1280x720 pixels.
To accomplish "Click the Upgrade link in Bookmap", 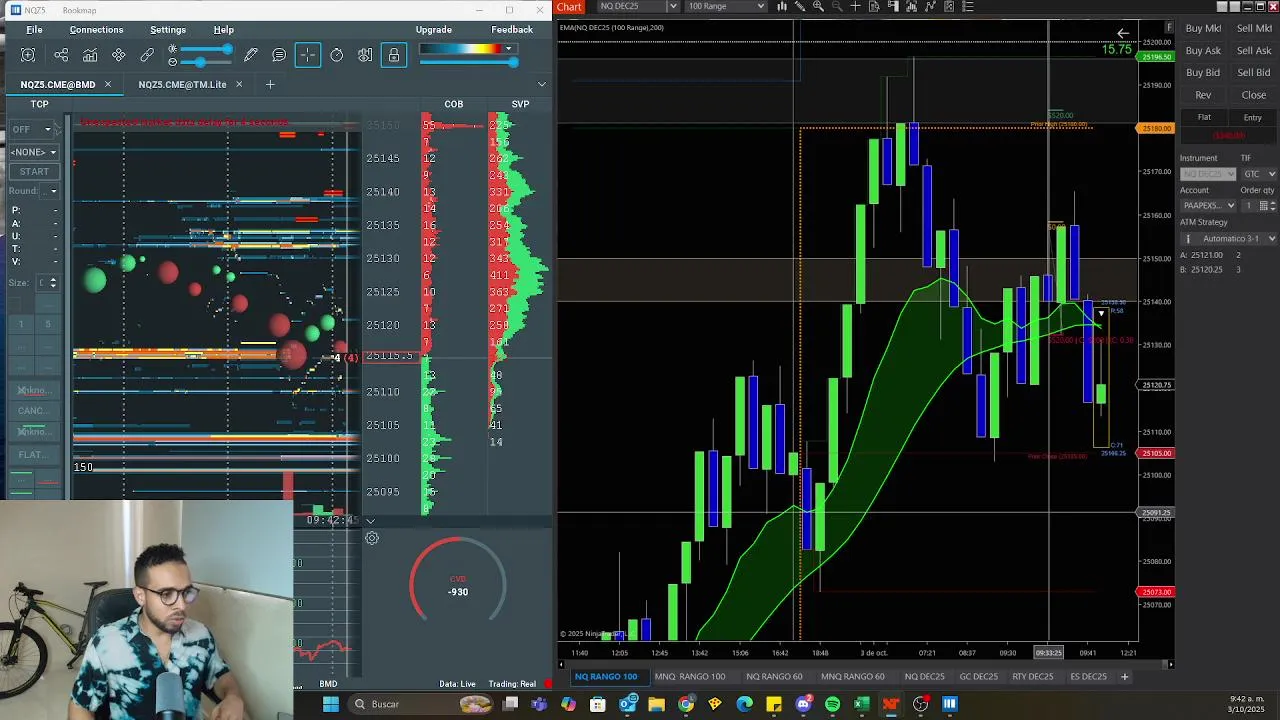I will pos(434,30).
